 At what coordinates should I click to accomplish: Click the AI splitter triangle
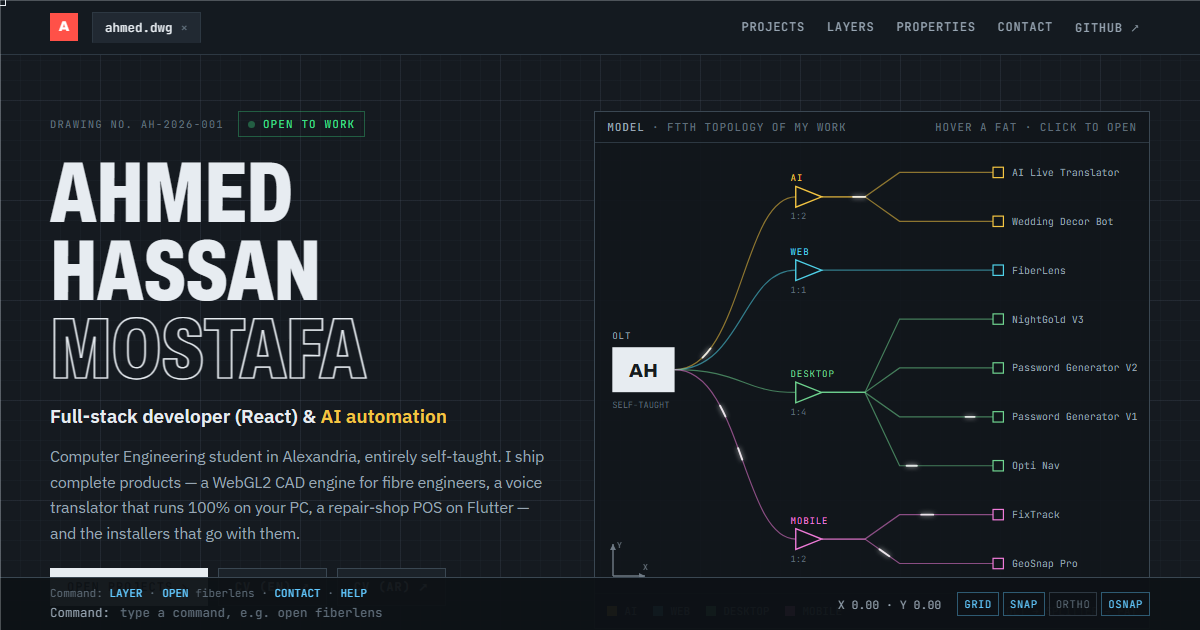[x=808, y=197]
